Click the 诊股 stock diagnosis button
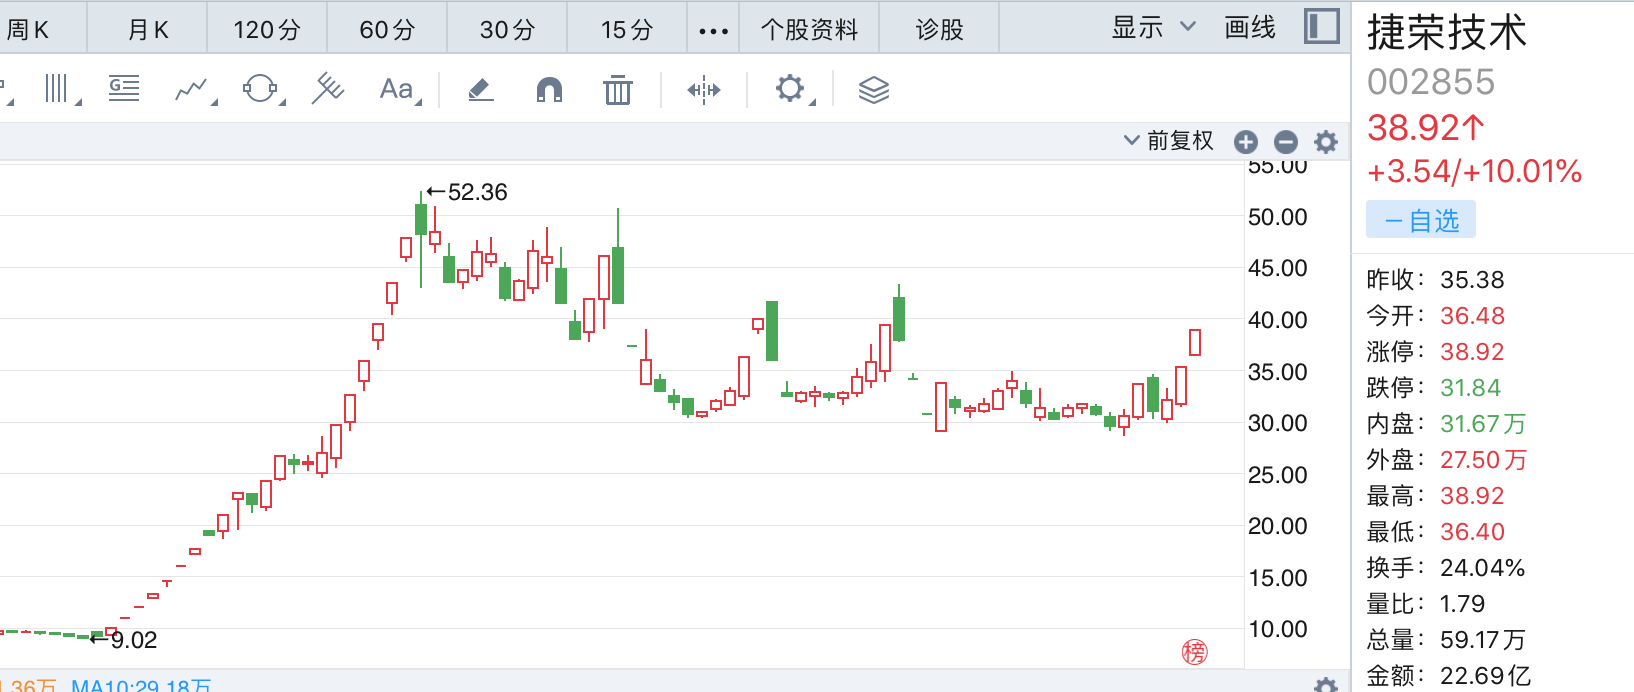Screen dimensions: 1634x692 click(x=939, y=30)
